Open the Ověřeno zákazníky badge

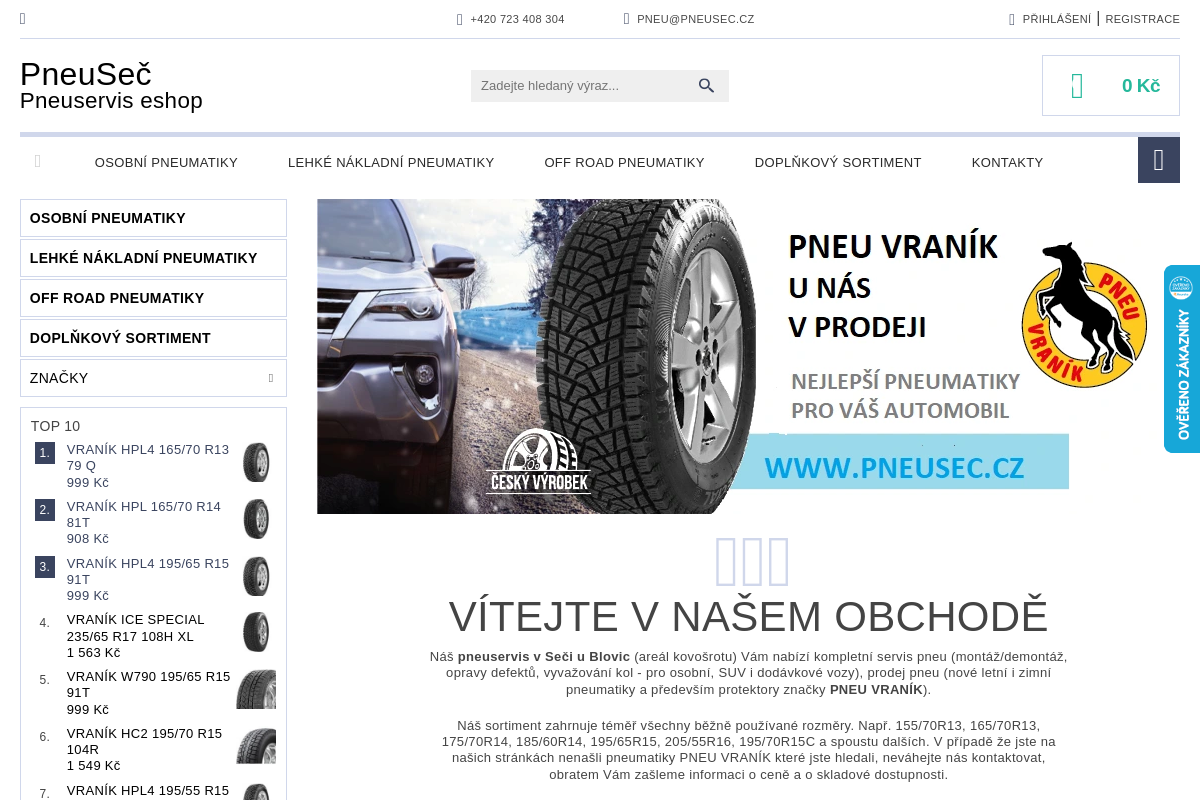pos(1182,359)
